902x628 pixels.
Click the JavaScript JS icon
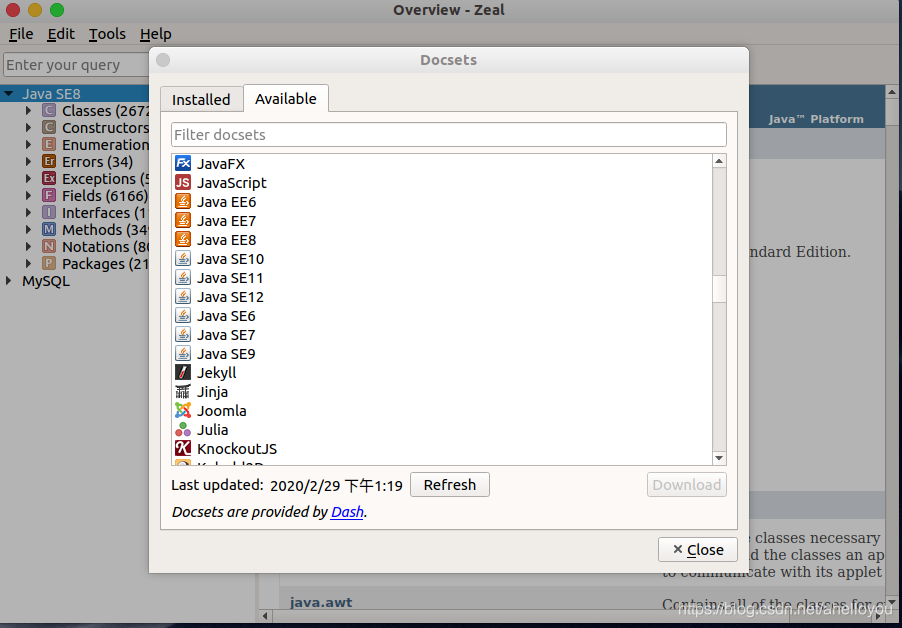point(183,182)
